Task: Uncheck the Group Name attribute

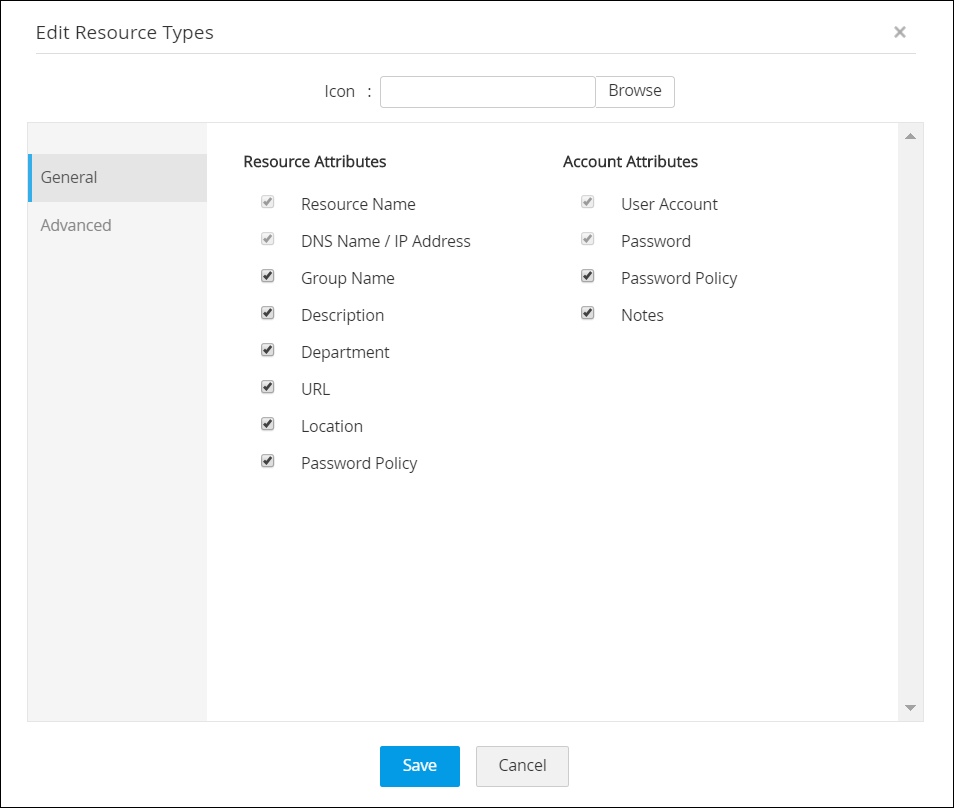Action: point(267,276)
